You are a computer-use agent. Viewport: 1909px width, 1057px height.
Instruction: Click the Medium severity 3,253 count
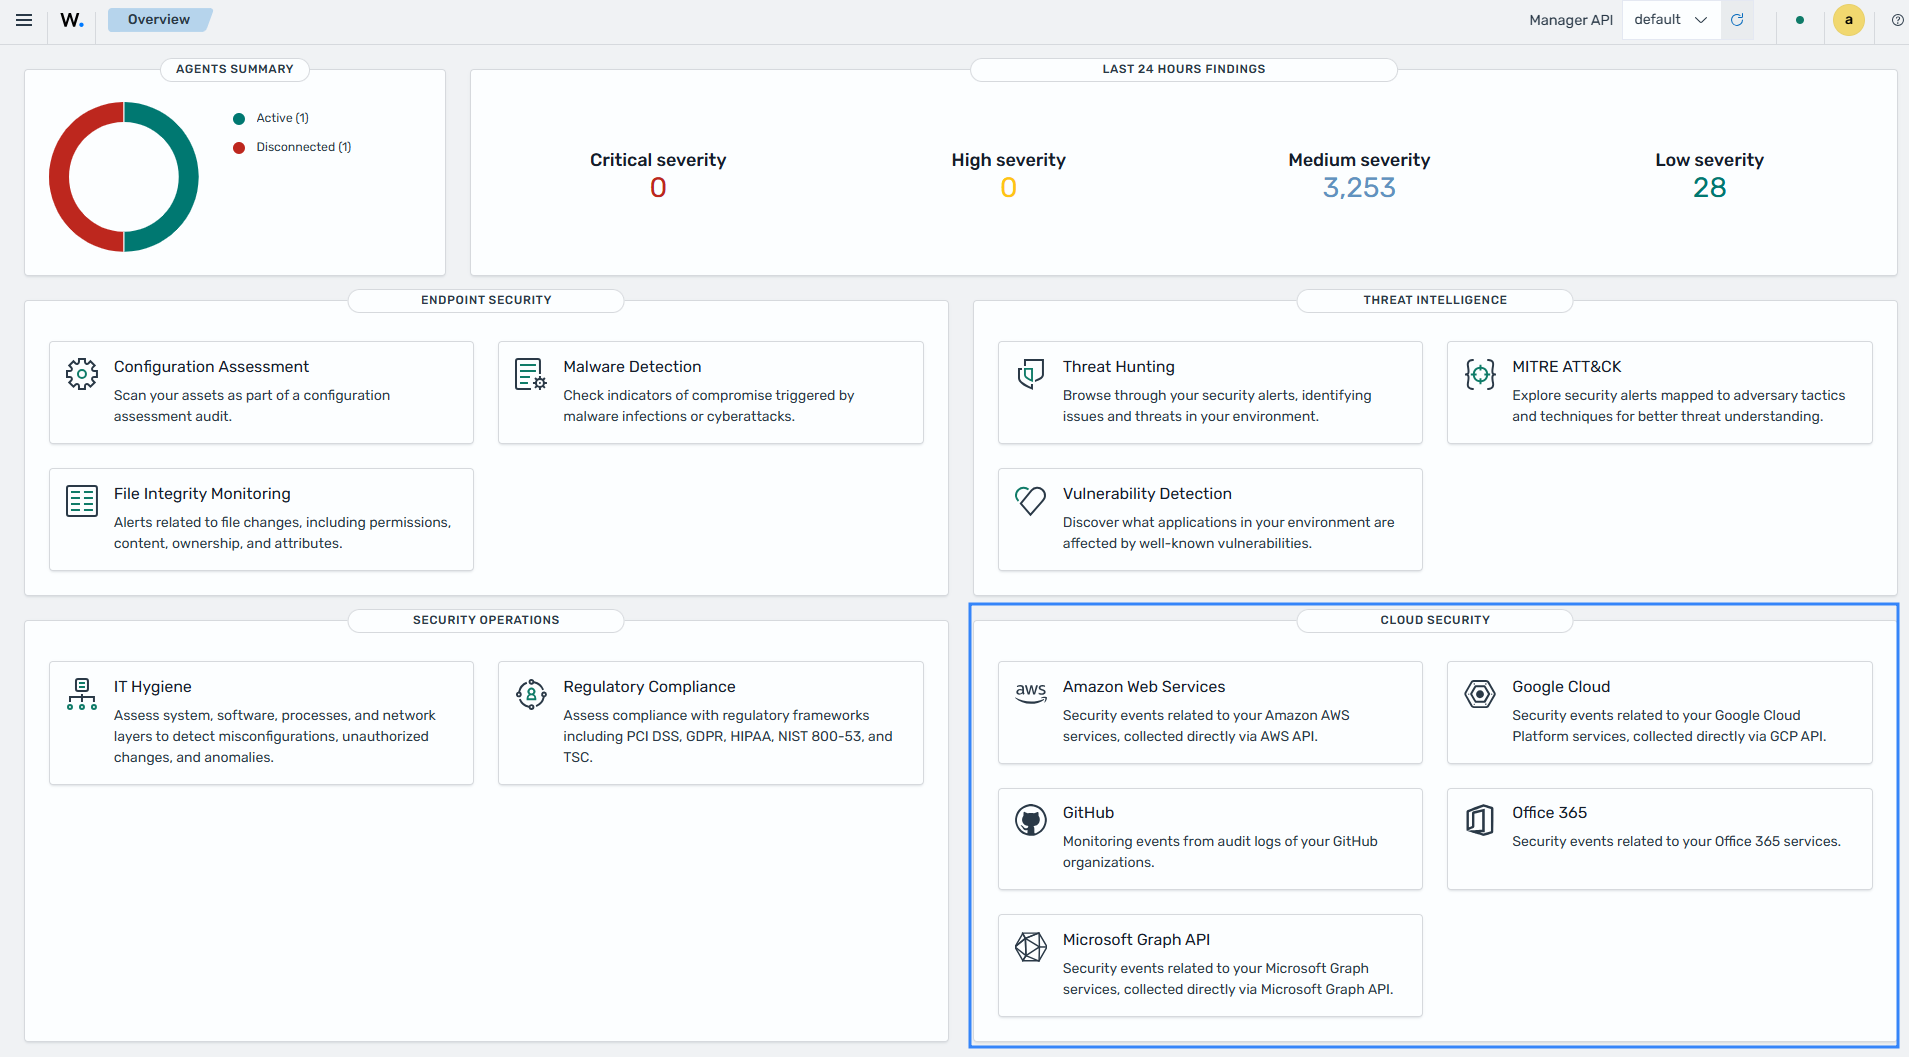(1359, 188)
